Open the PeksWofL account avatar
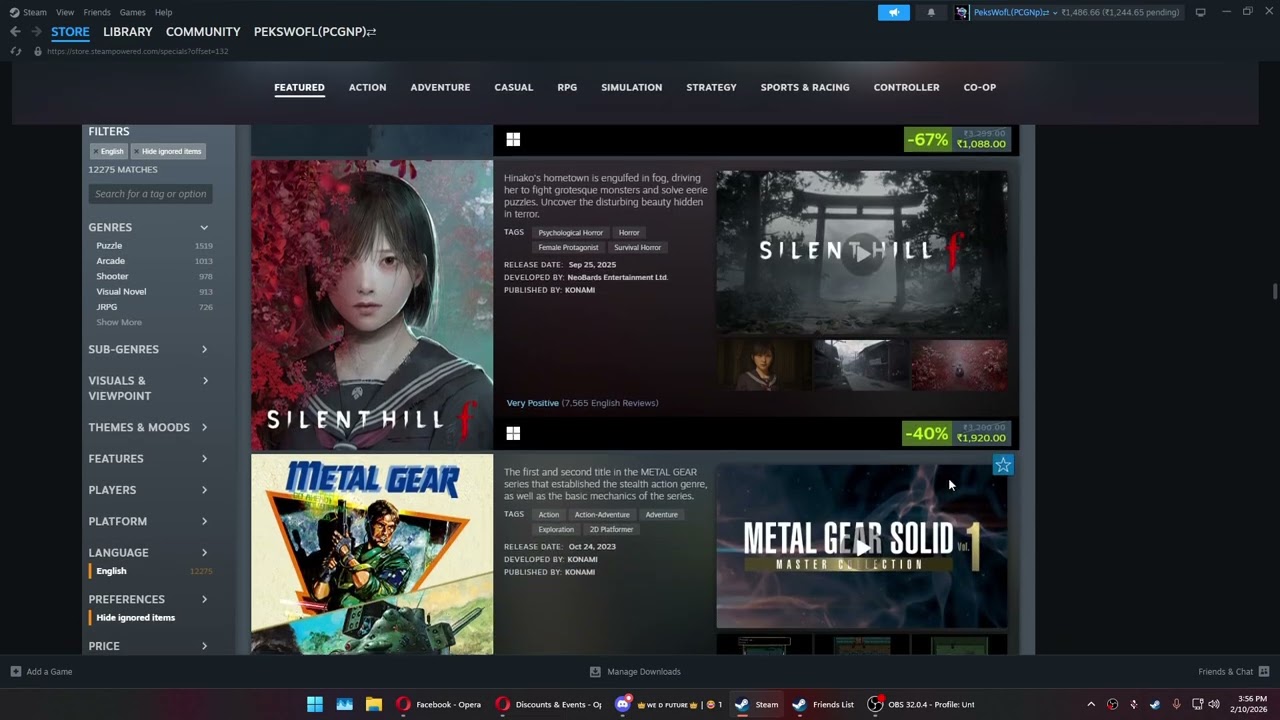This screenshot has width=1280, height=720. (x=962, y=12)
